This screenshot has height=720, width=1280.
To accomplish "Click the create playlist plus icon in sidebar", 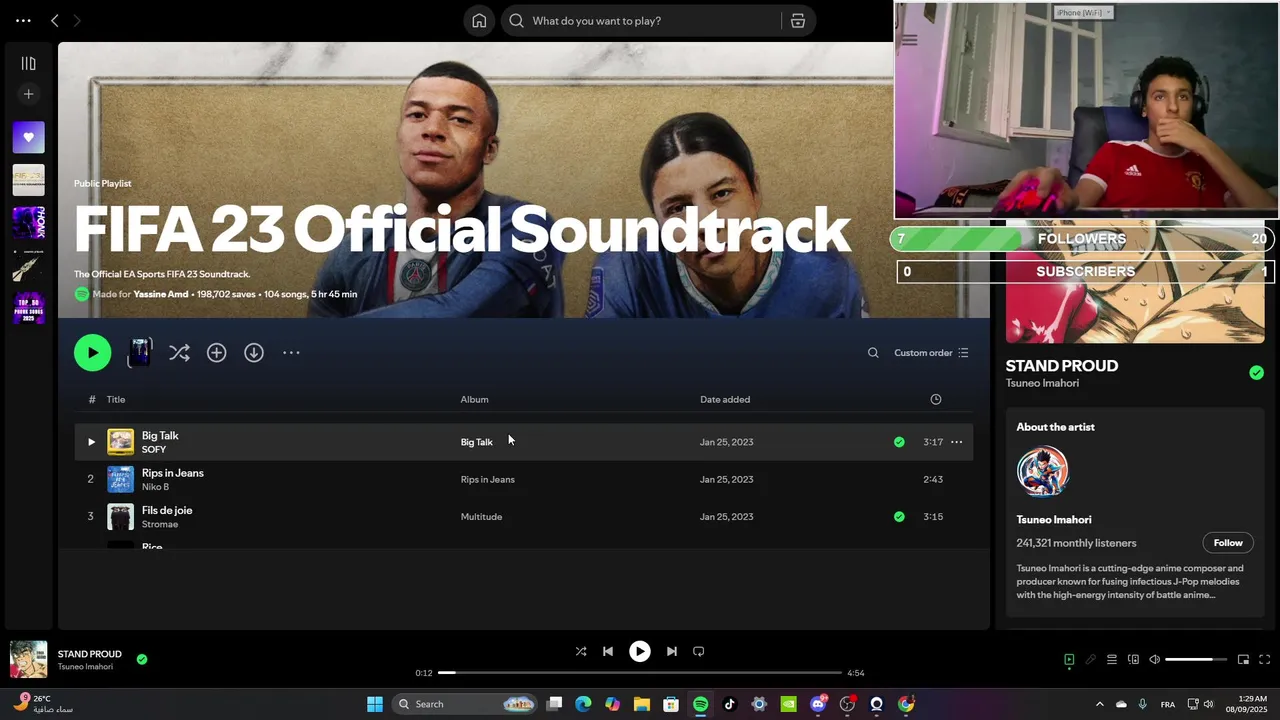I will click(28, 94).
